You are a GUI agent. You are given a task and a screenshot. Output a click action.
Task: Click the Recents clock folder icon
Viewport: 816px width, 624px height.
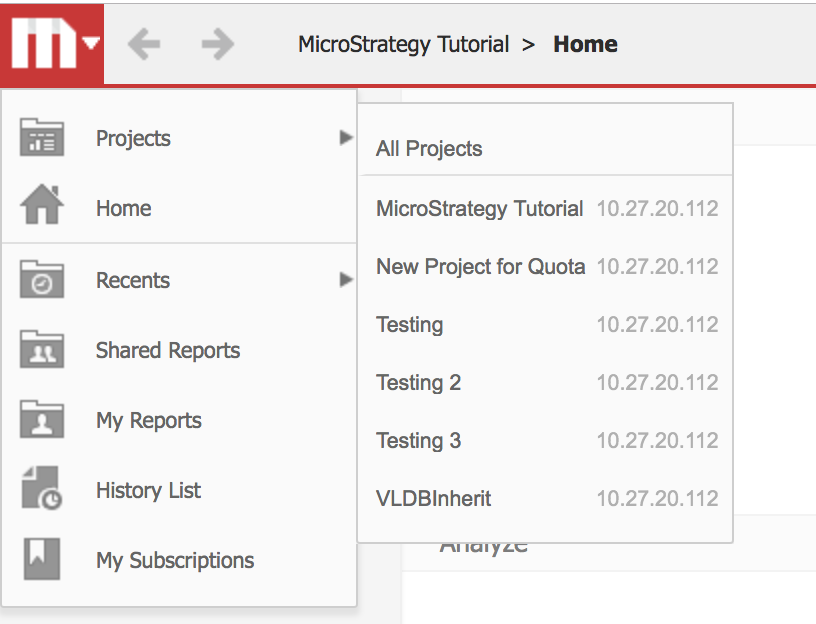click(42, 279)
